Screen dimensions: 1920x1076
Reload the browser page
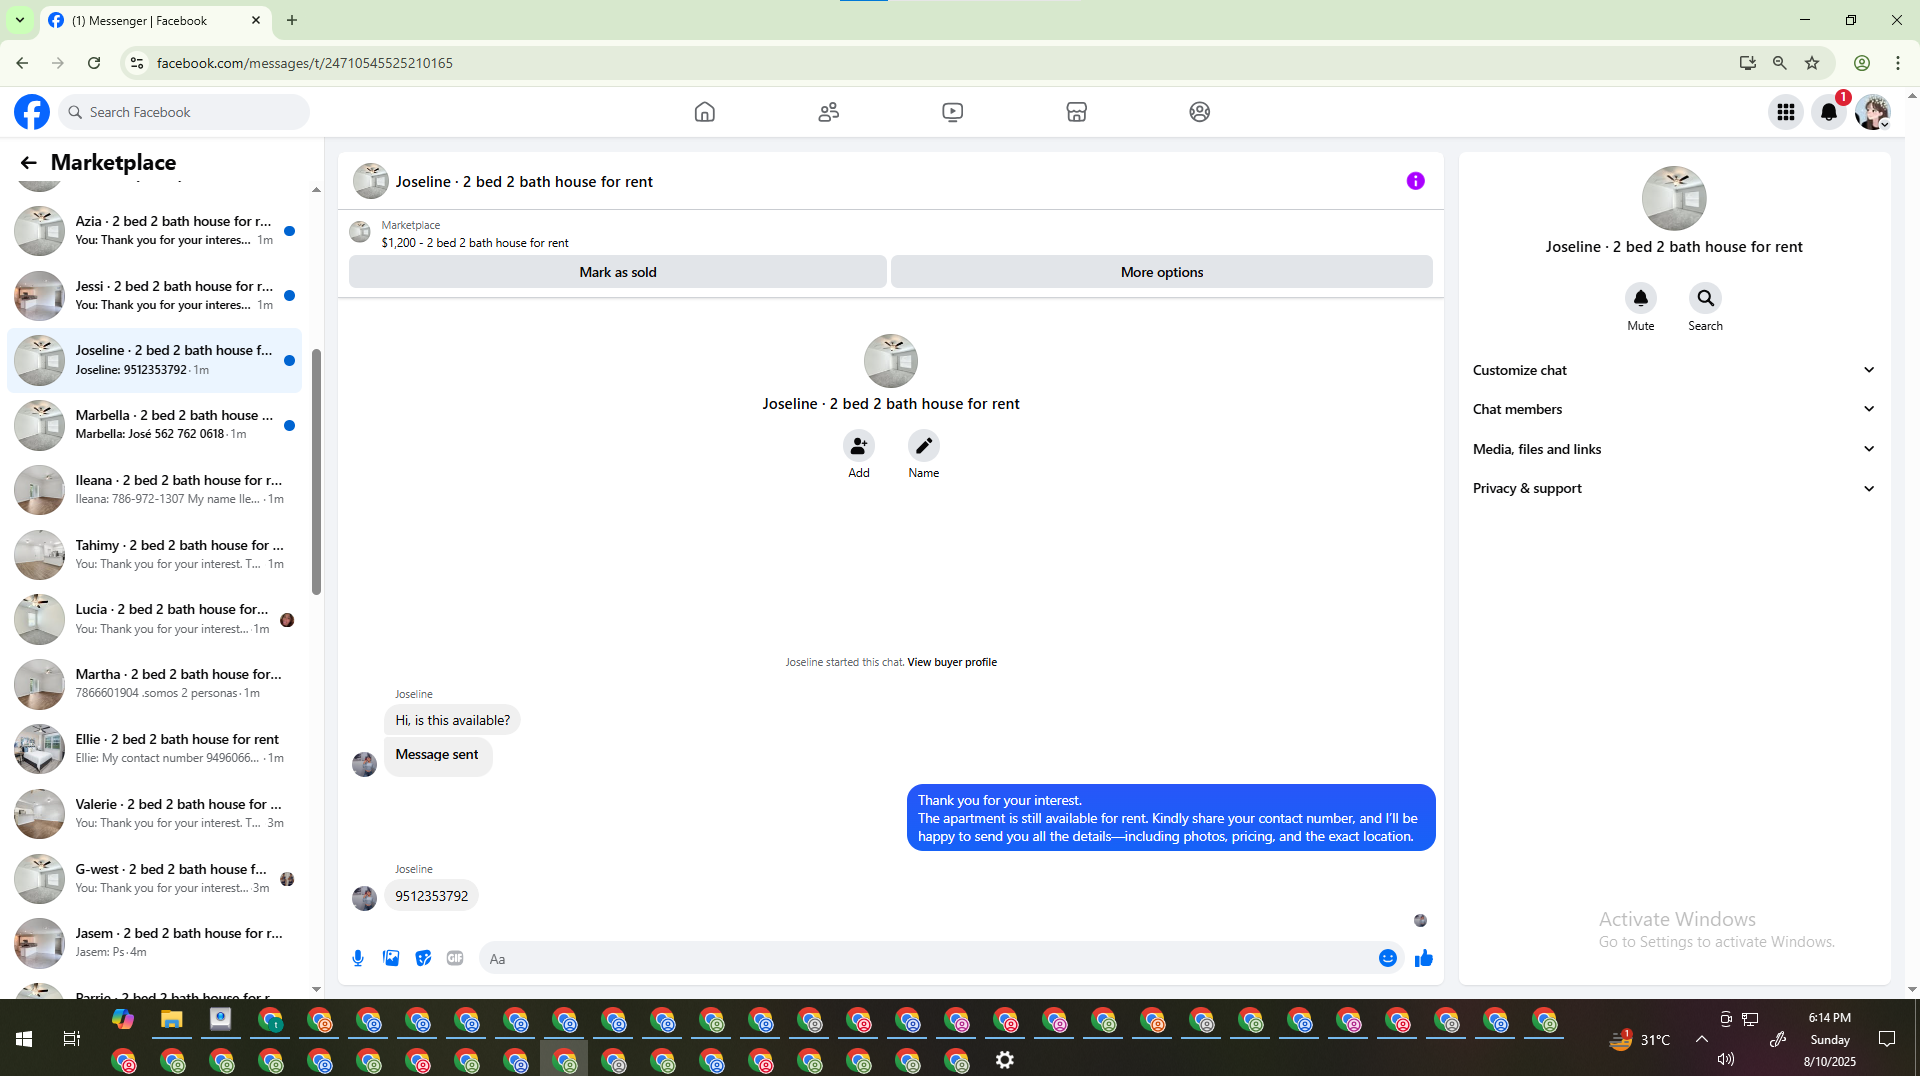click(x=94, y=63)
